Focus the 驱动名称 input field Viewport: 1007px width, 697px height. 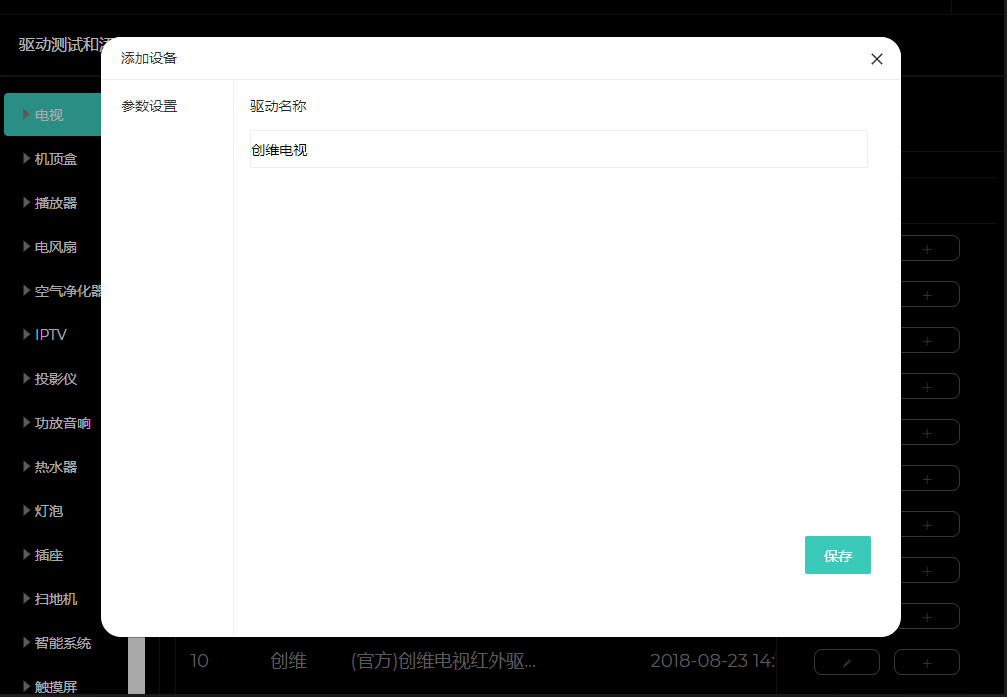[x=559, y=149]
